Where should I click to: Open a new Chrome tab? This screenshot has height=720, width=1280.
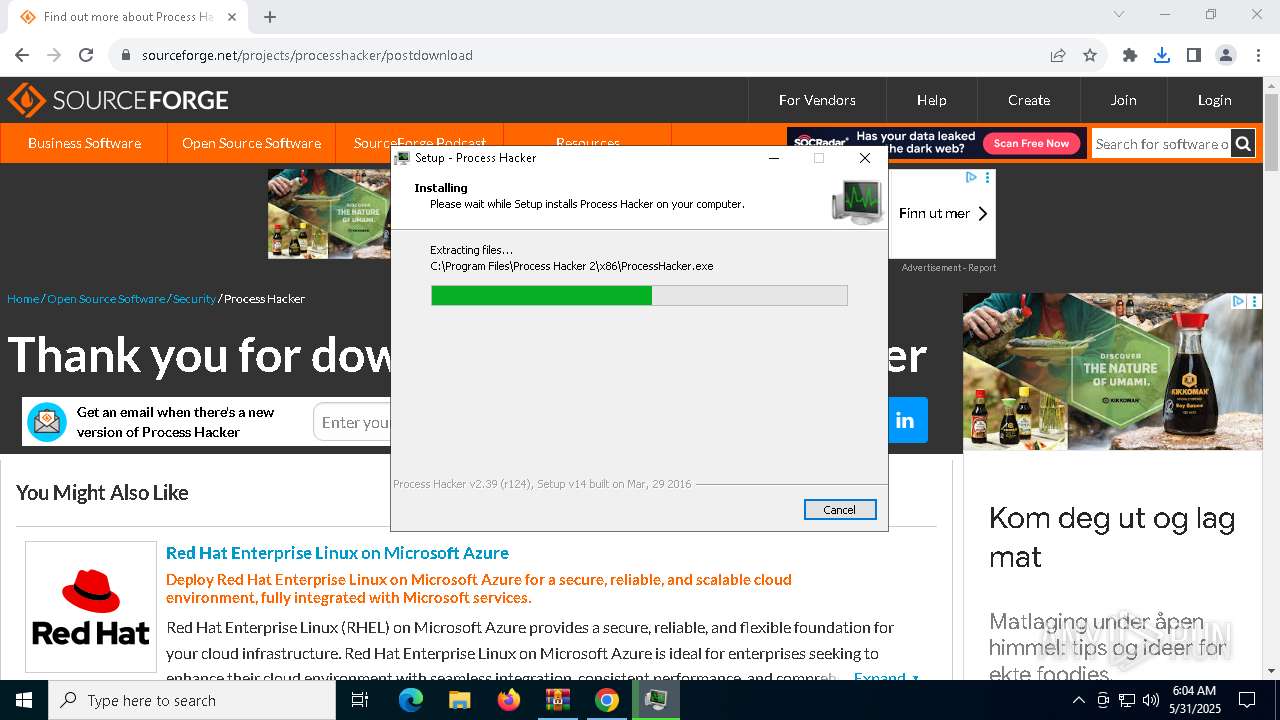(x=270, y=17)
